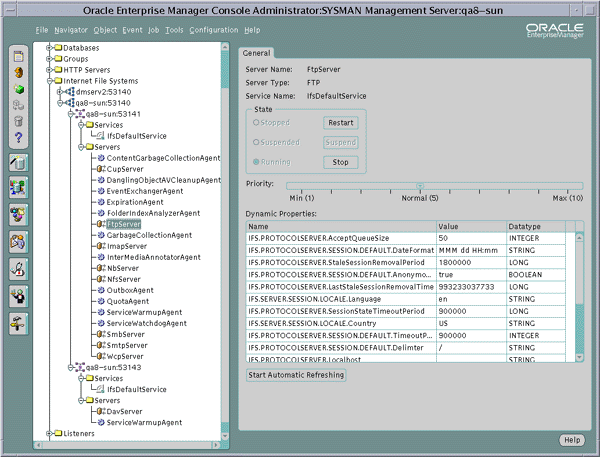Open the Navigator menu
Image resolution: width=600 pixels, height=457 pixels.
(71, 30)
